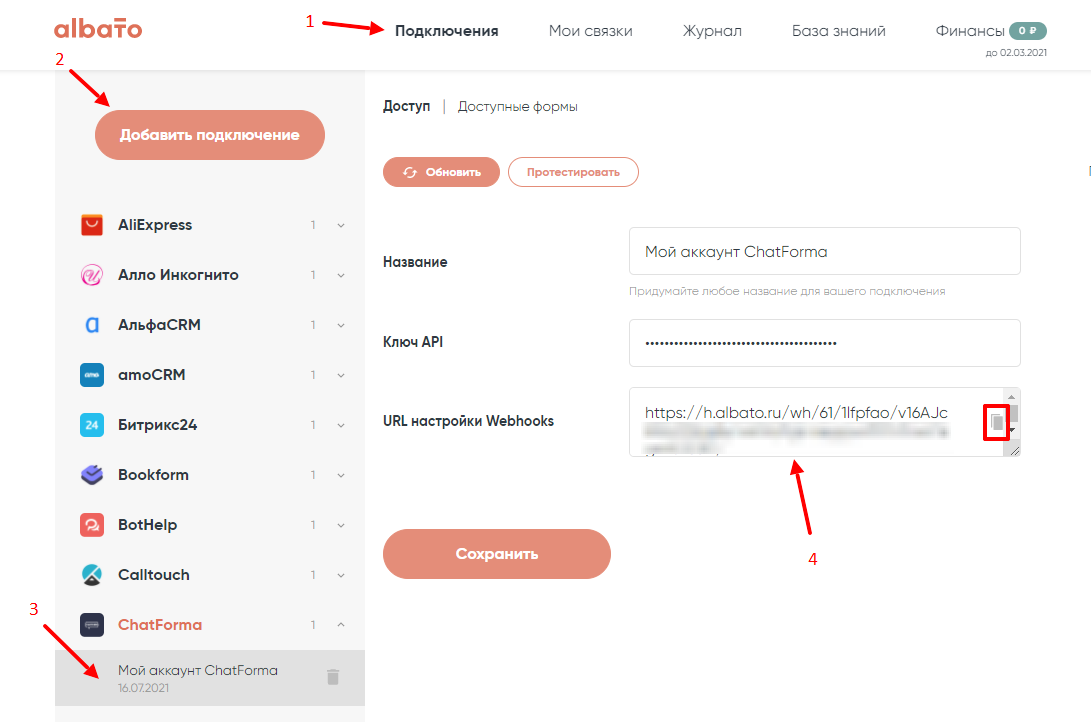
Task: Expand the АльфаCRM connections chevron
Action: pyautogui.click(x=341, y=325)
